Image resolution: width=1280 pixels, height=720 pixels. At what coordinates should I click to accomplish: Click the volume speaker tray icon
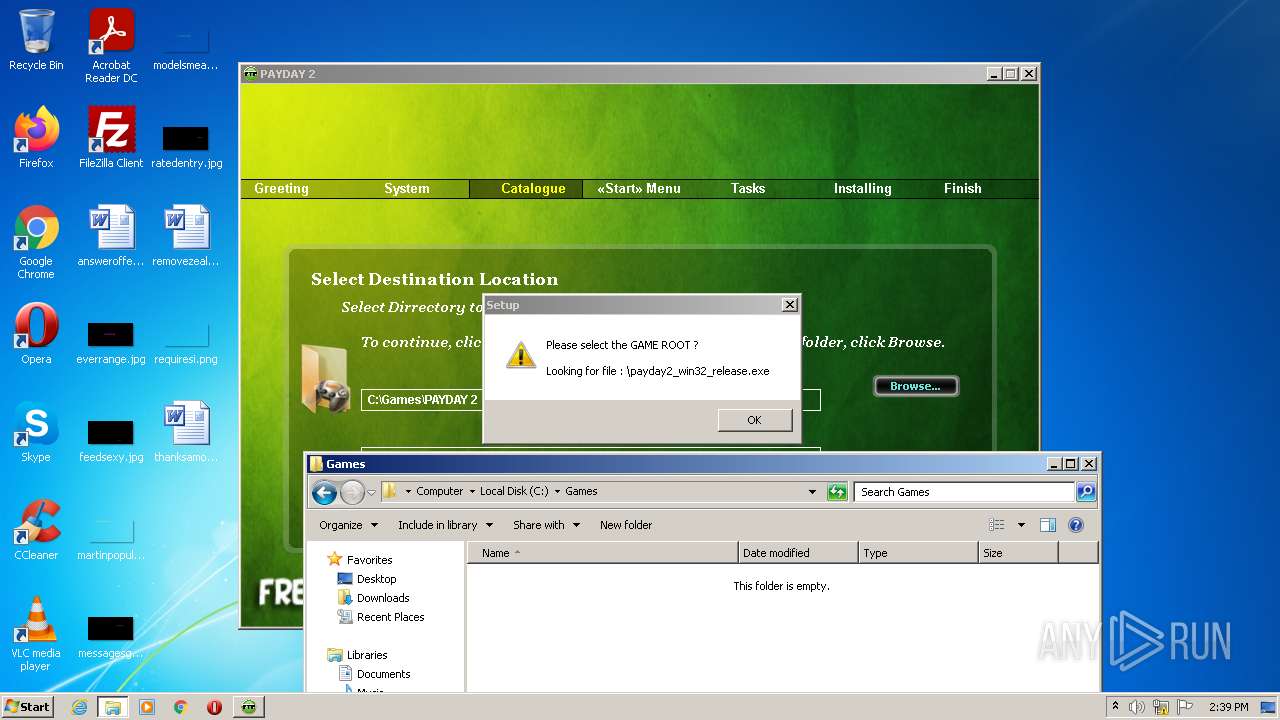[1136, 707]
